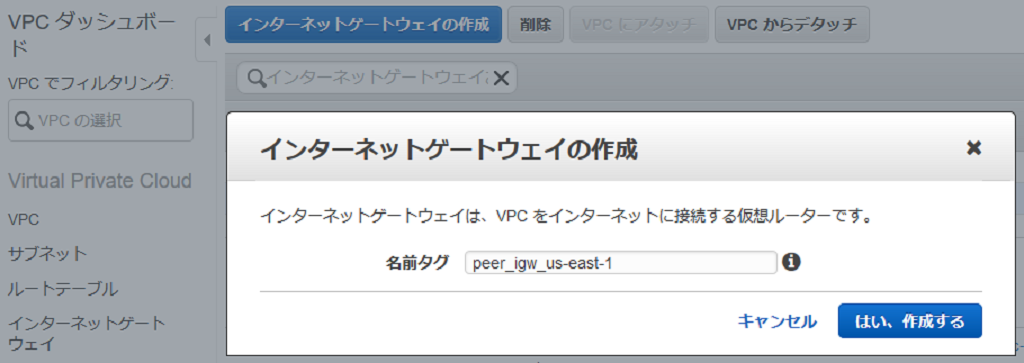Click the 削除 button
Screen dimensions: 1024x363
(x=536, y=25)
